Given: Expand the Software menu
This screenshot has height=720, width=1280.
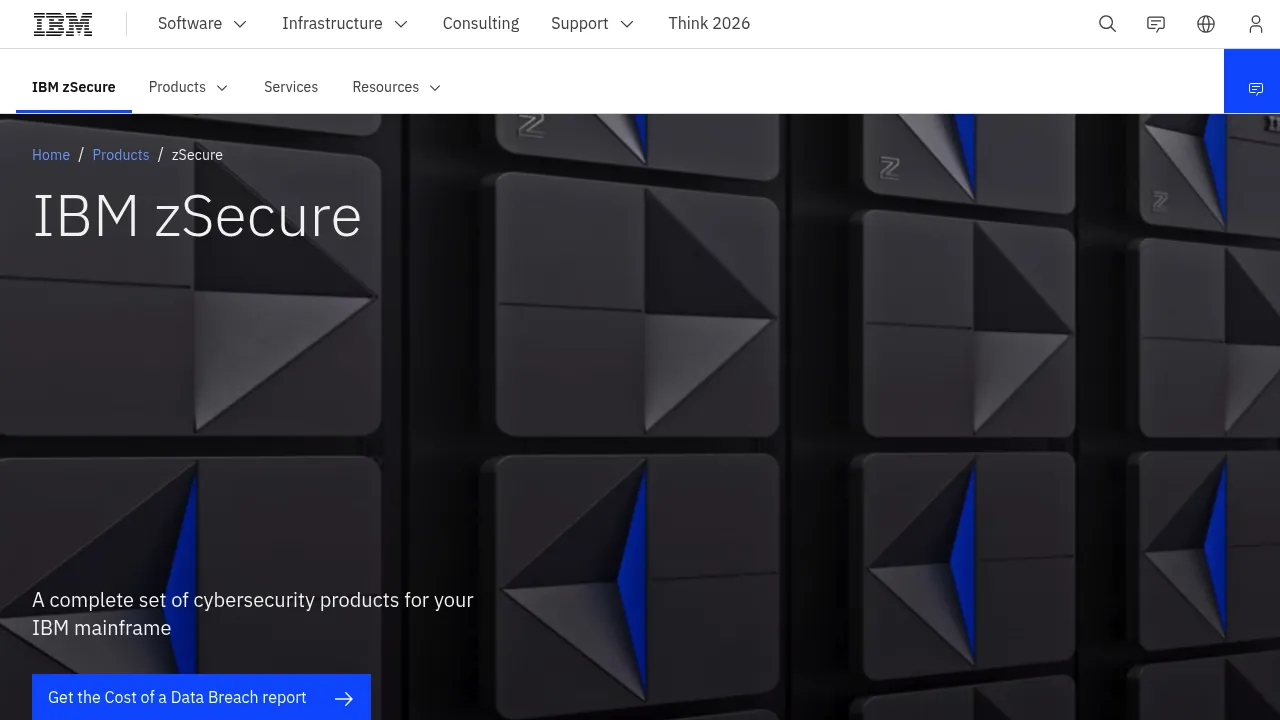Looking at the screenshot, I should [x=203, y=24].
